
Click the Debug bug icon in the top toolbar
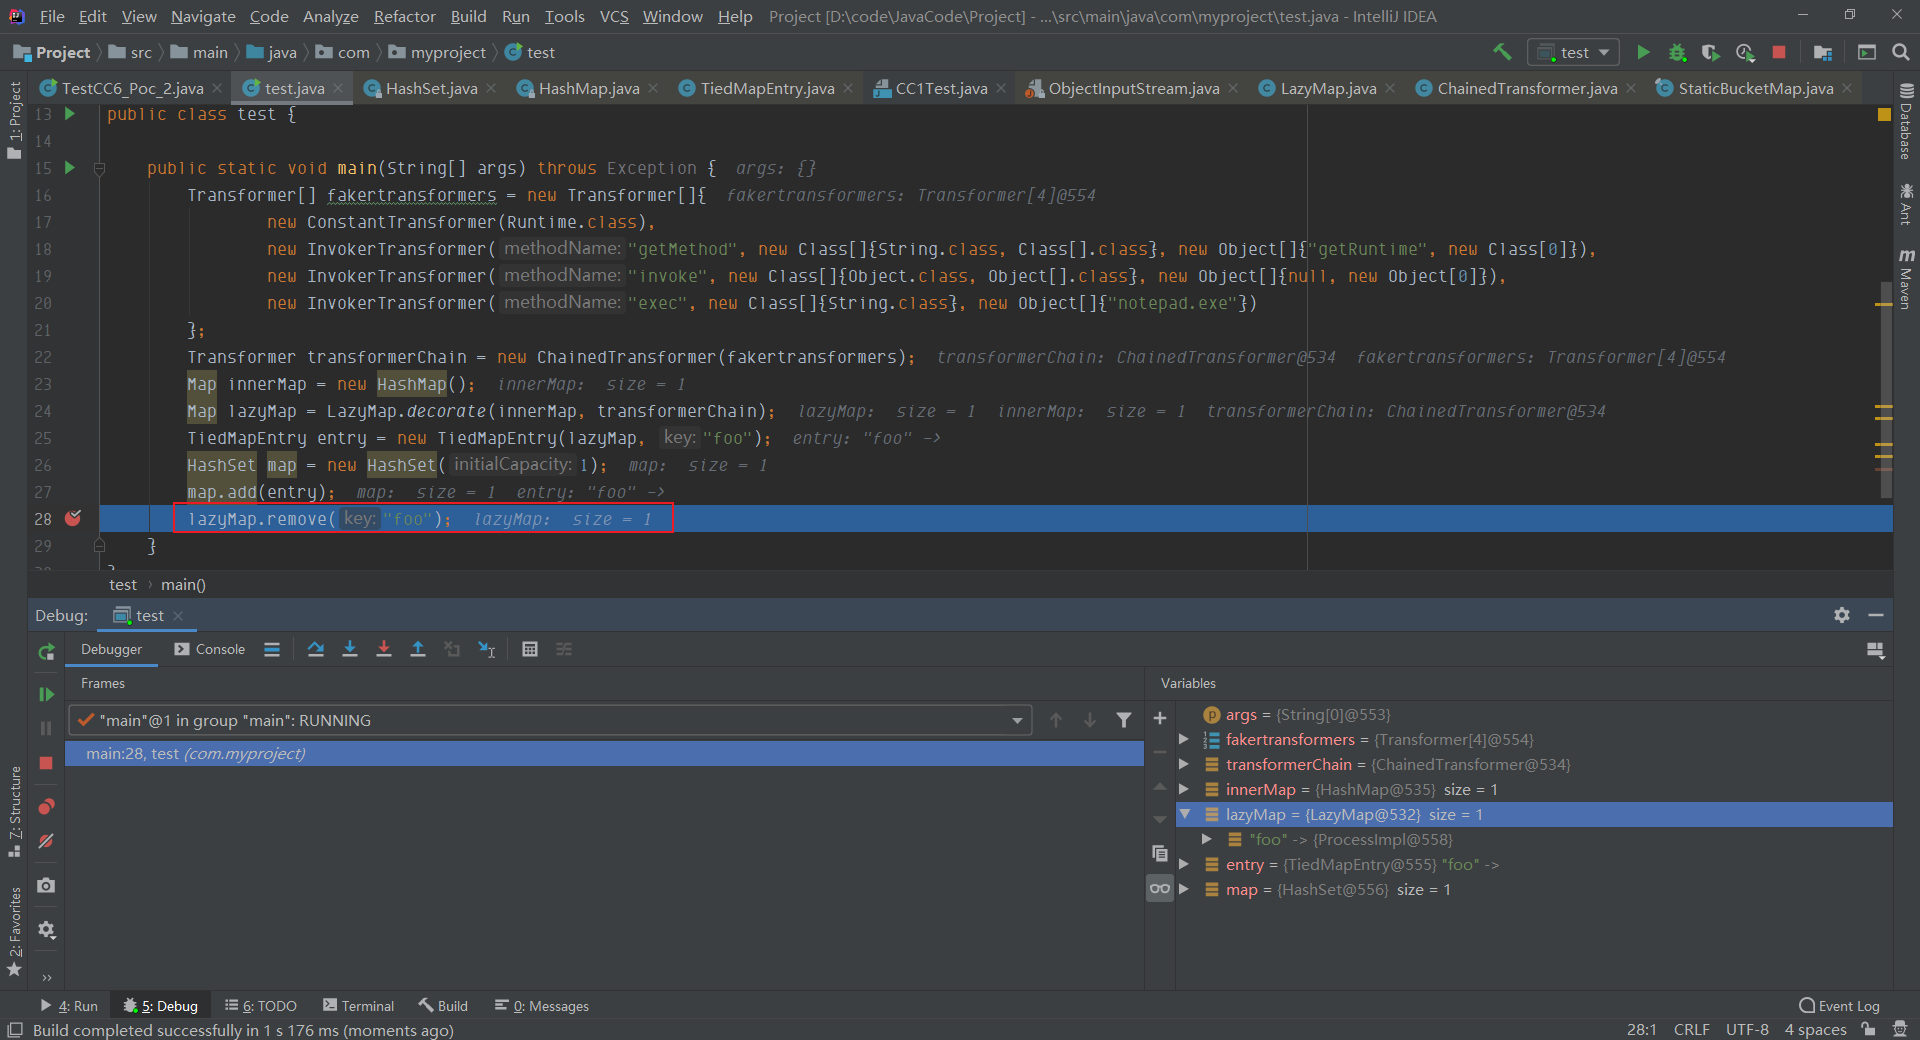1677,52
